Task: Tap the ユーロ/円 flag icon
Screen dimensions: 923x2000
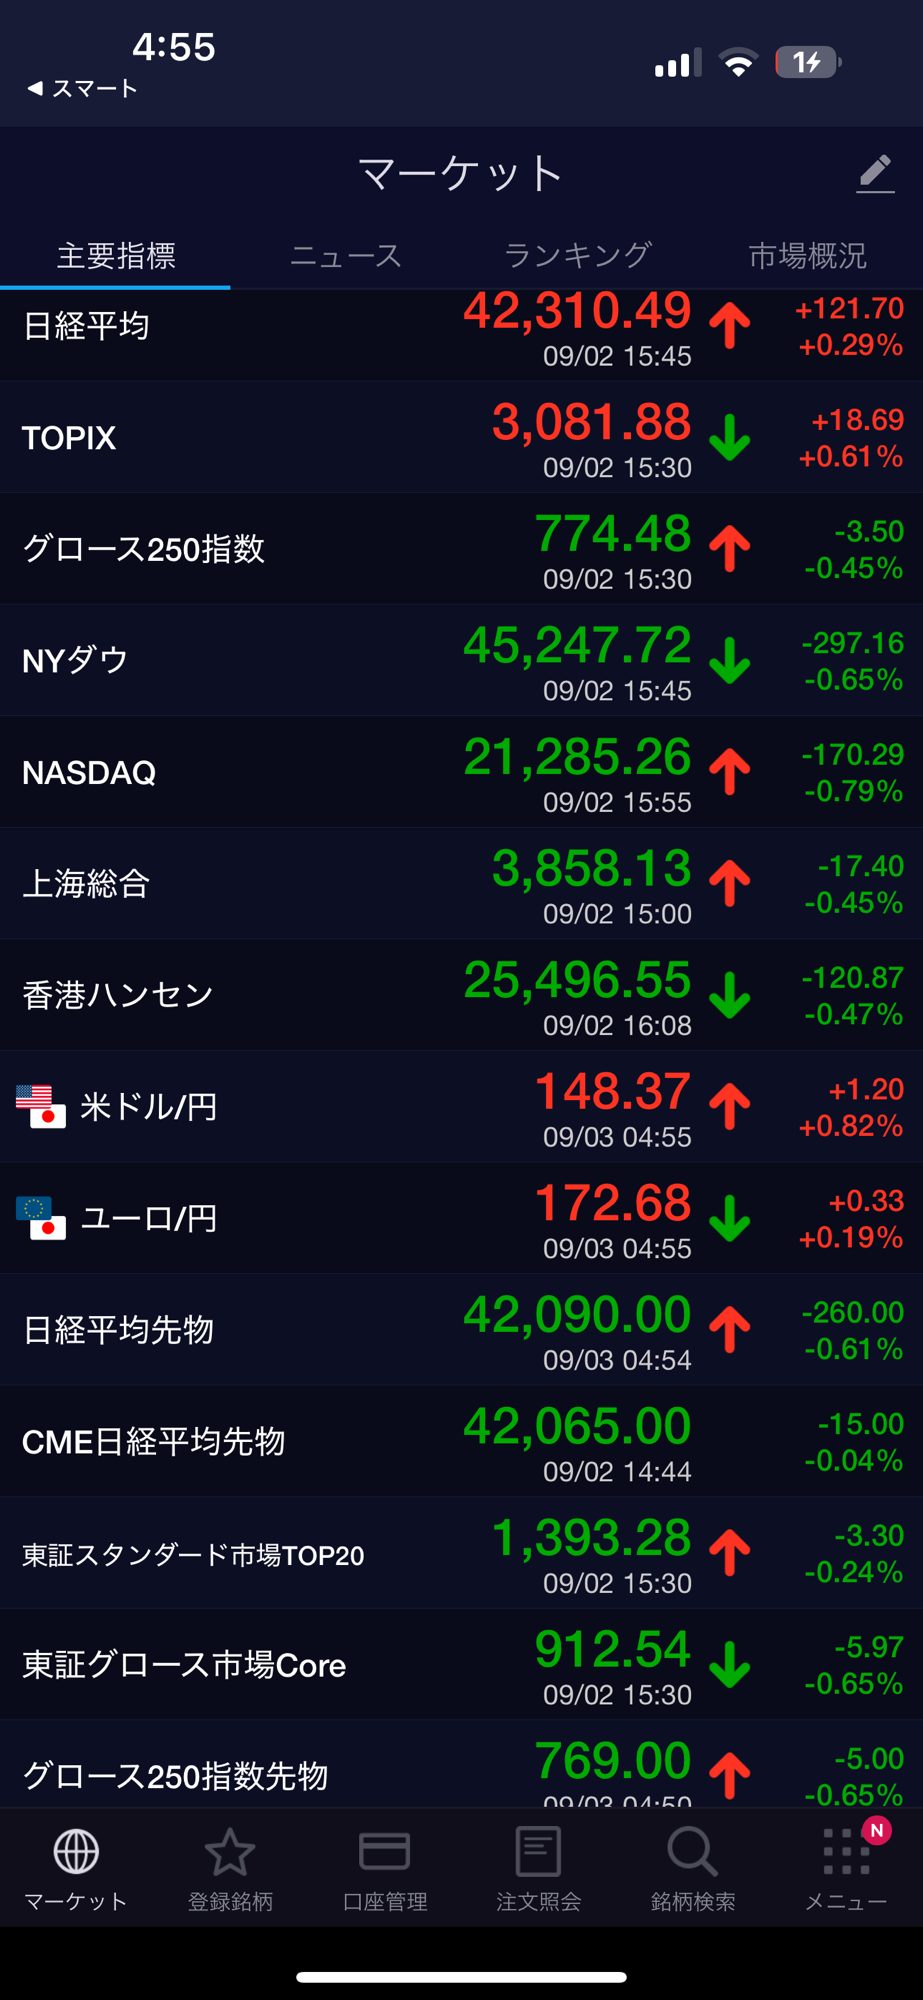Action: click(x=41, y=1218)
